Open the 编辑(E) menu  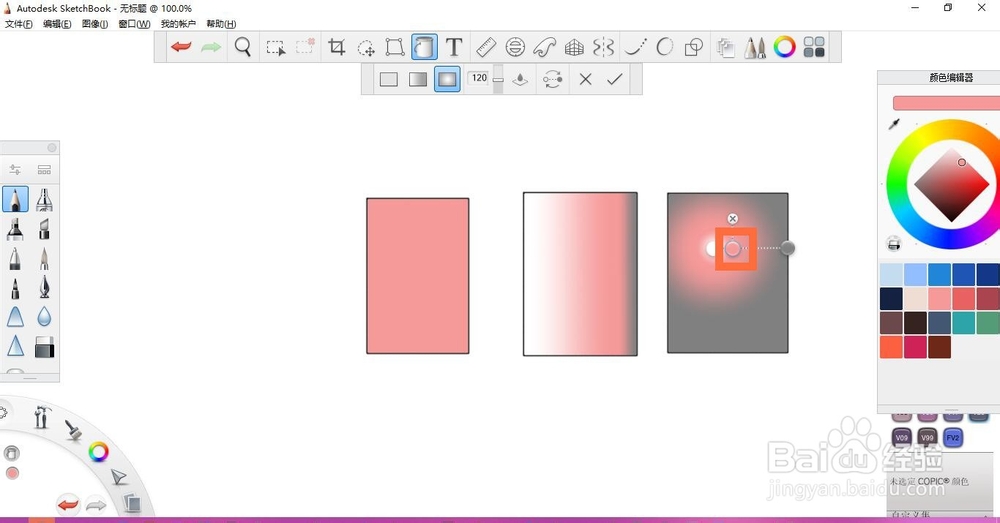[57, 24]
